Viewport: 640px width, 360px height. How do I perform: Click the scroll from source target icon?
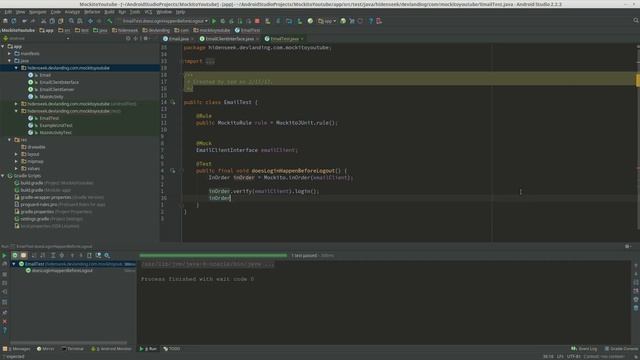tap(128, 38)
